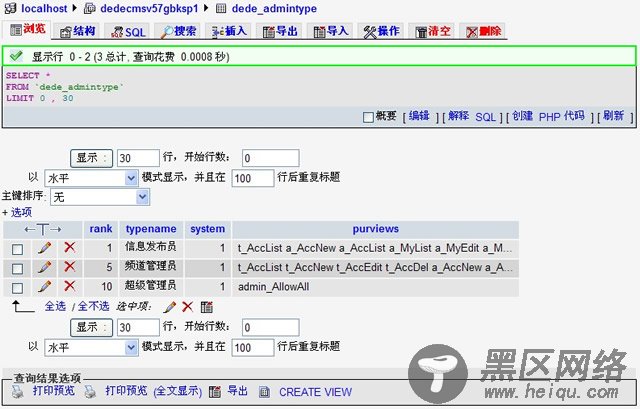The width and height of the screenshot is (640, 409).
Task: Sort by the typename column header
Action: tap(151, 229)
